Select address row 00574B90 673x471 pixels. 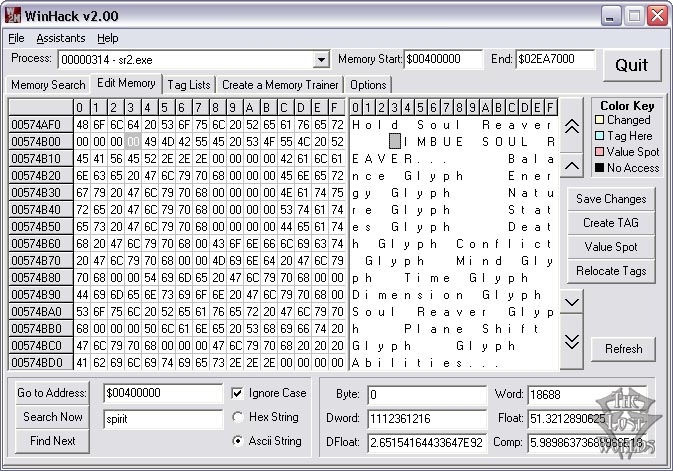pos(41,295)
